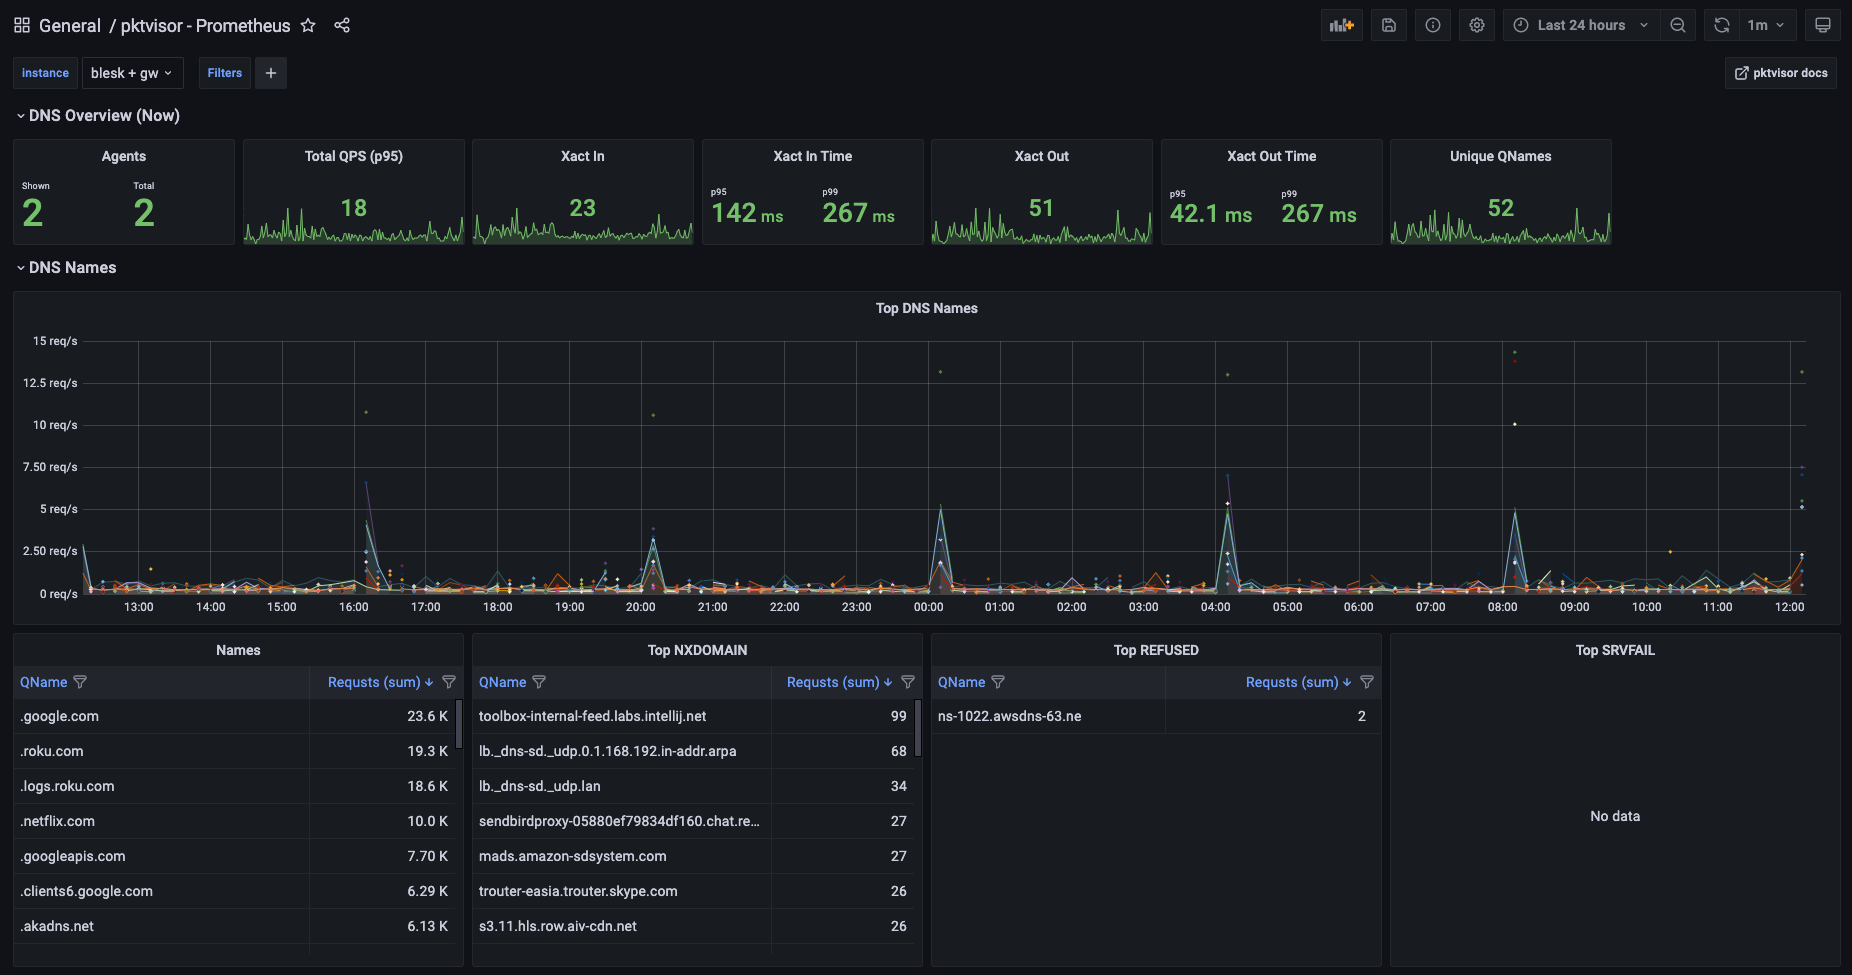Open dashboard insights info icon
This screenshot has width=1852, height=975.
(1433, 25)
